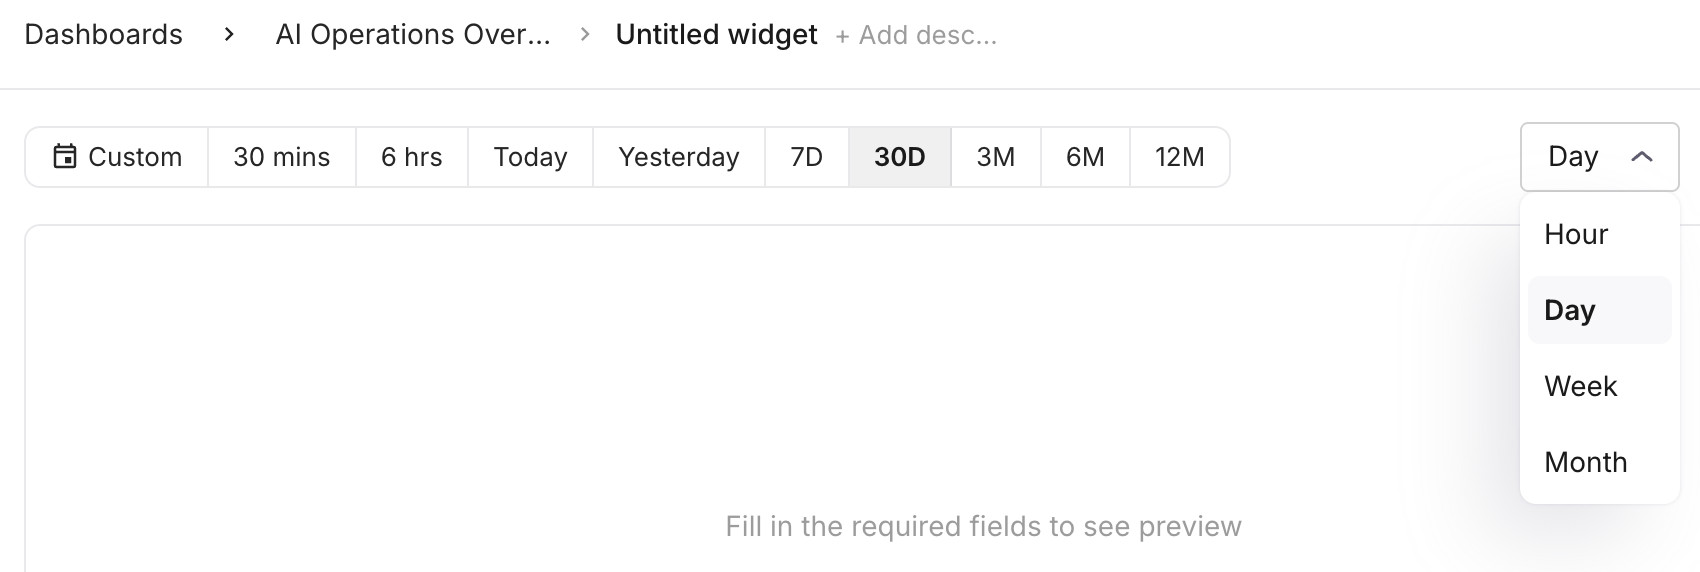Click breadcrumb chevron after Dashboards
This screenshot has height=572, width=1700.
[229, 35]
